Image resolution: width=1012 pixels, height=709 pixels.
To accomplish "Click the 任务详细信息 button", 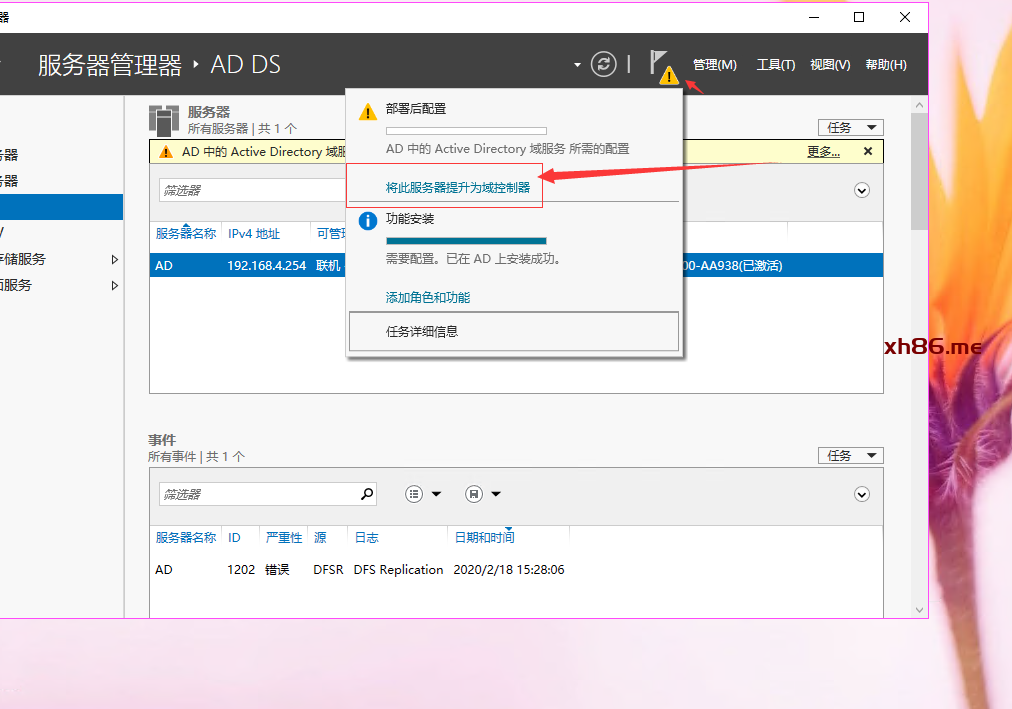I will point(513,331).
